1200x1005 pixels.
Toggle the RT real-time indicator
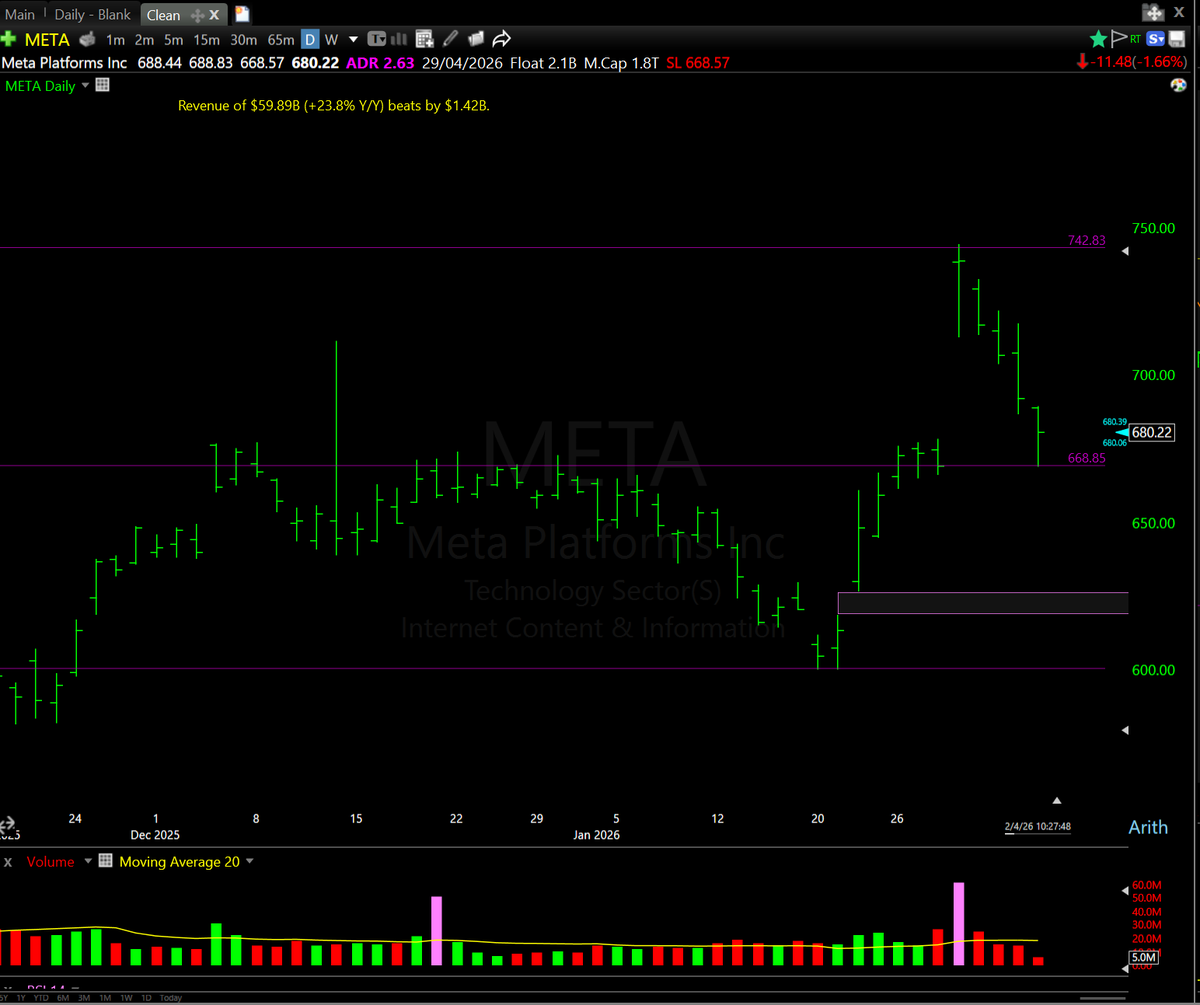click(1135, 39)
